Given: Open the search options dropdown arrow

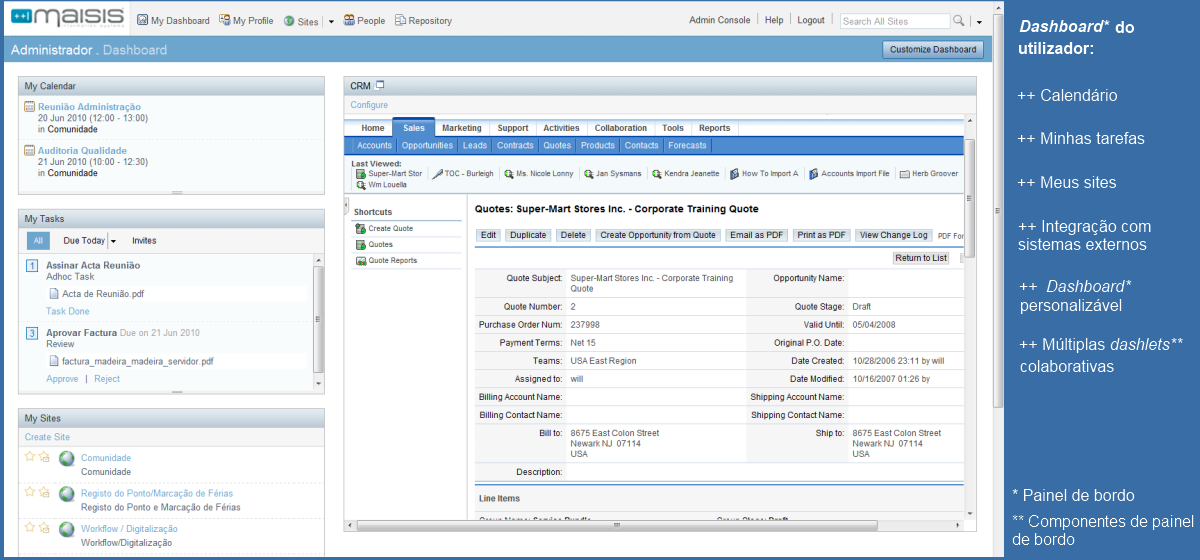Looking at the screenshot, I should pyautogui.click(x=979, y=21).
